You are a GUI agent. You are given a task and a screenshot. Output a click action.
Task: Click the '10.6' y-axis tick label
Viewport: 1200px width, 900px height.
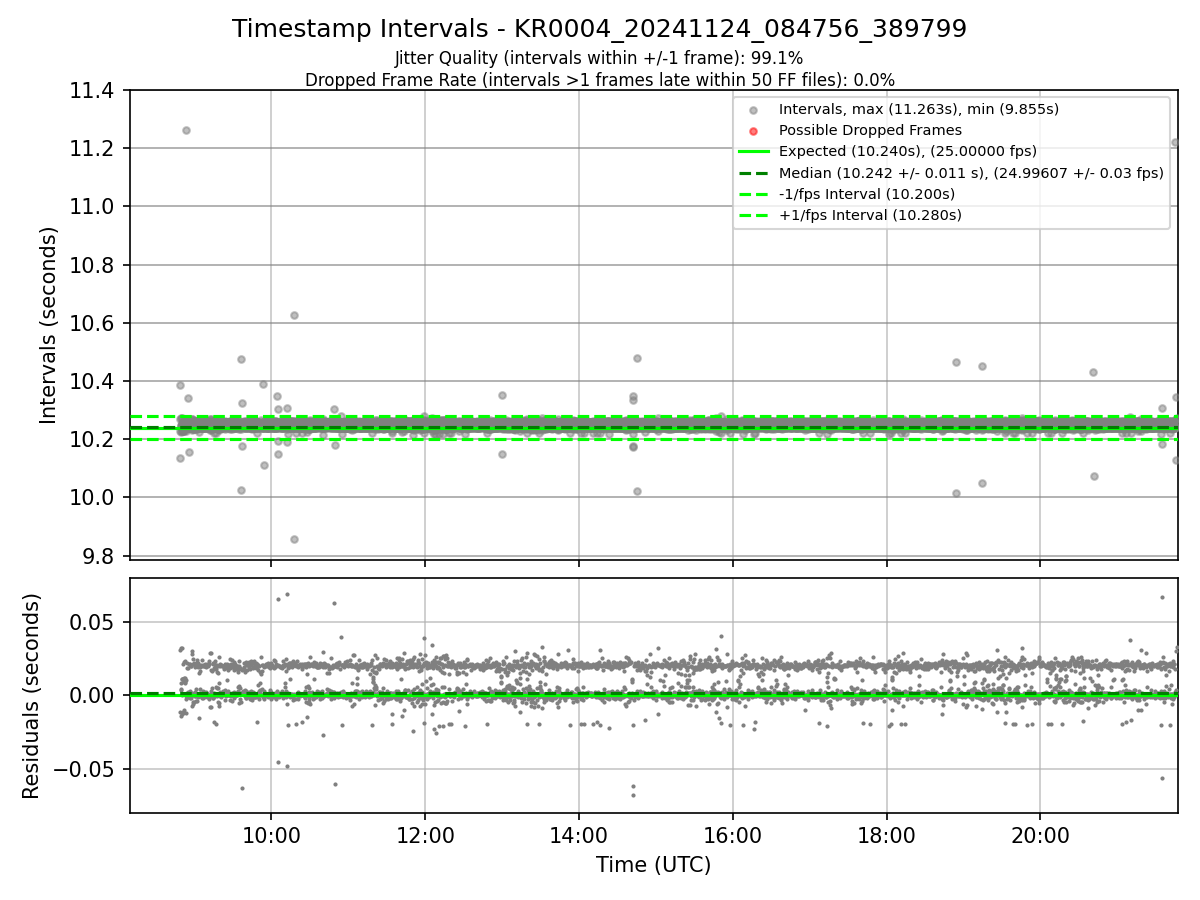click(x=94, y=323)
